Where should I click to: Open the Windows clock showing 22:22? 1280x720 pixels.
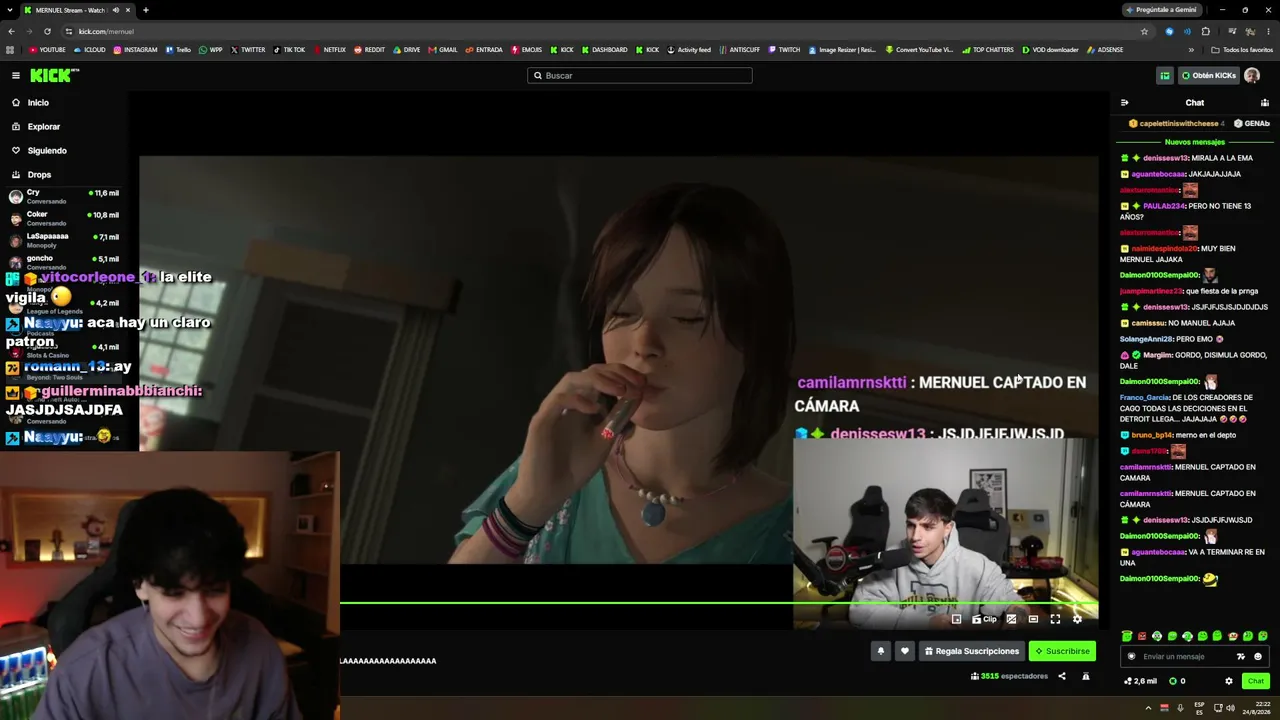click(1257, 708)
